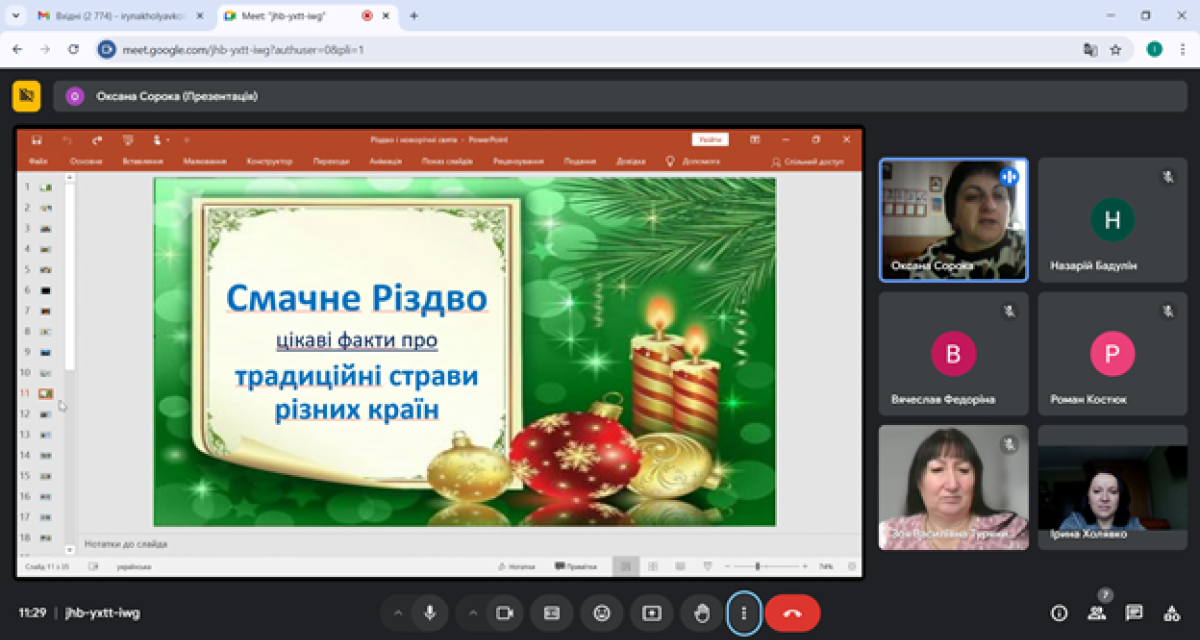Select Оксана Сорока's video tile

point(953,220)
